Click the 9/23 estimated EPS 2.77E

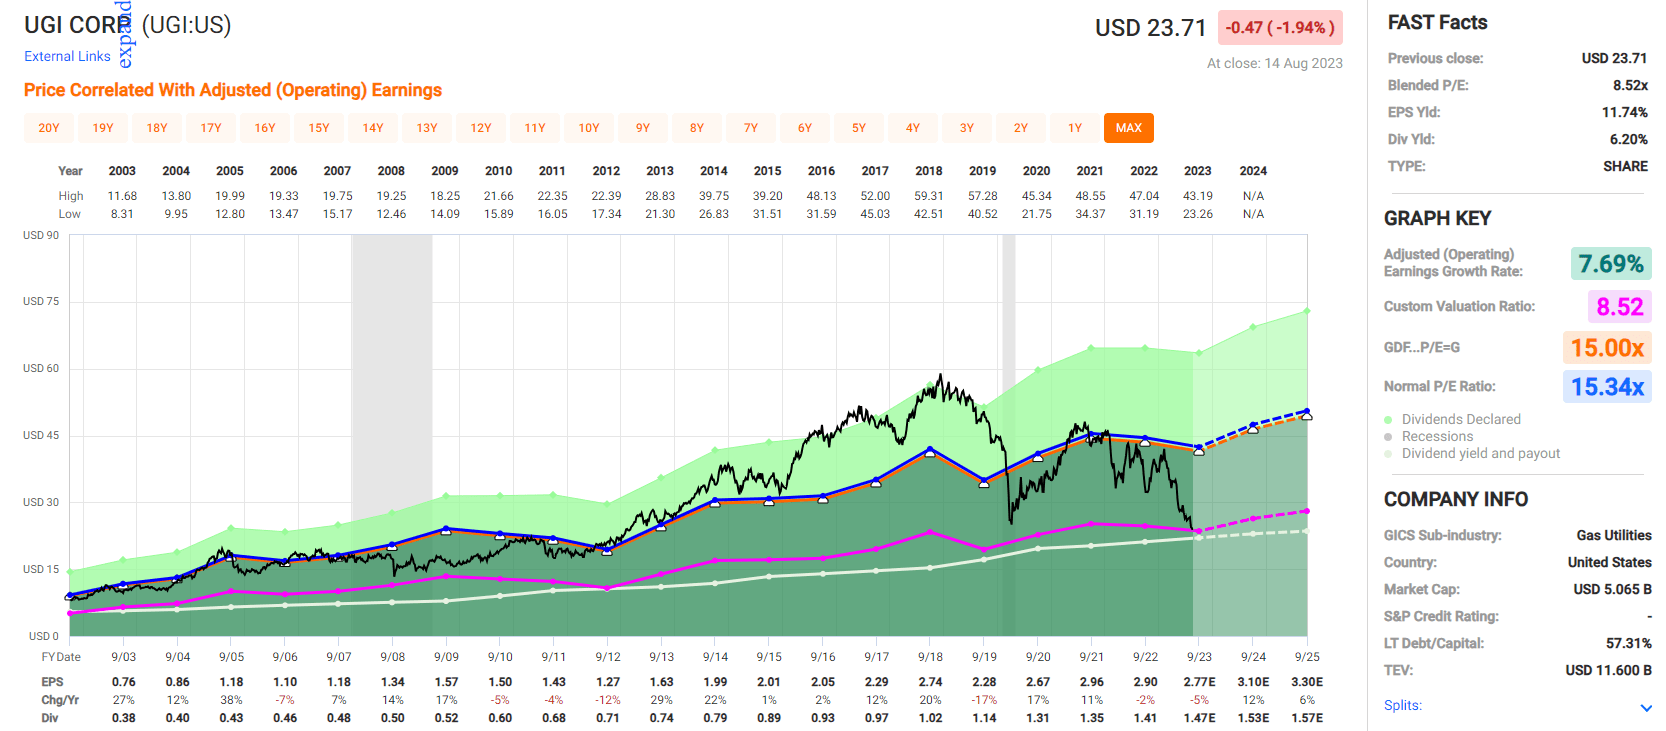(x=1199, y=682)
